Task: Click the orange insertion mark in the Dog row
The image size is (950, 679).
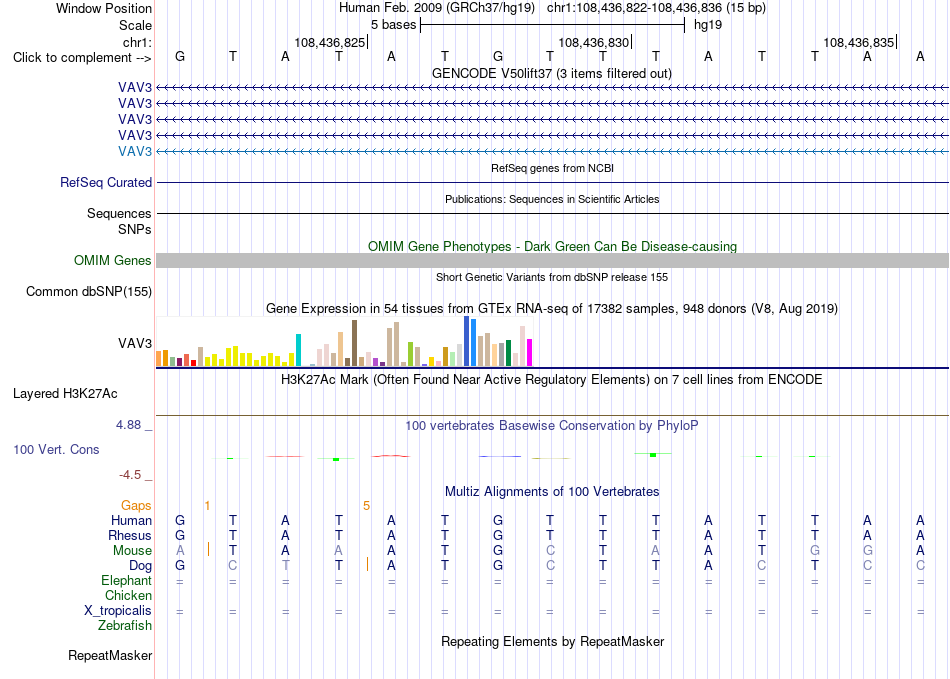Action: coord(367,565)
